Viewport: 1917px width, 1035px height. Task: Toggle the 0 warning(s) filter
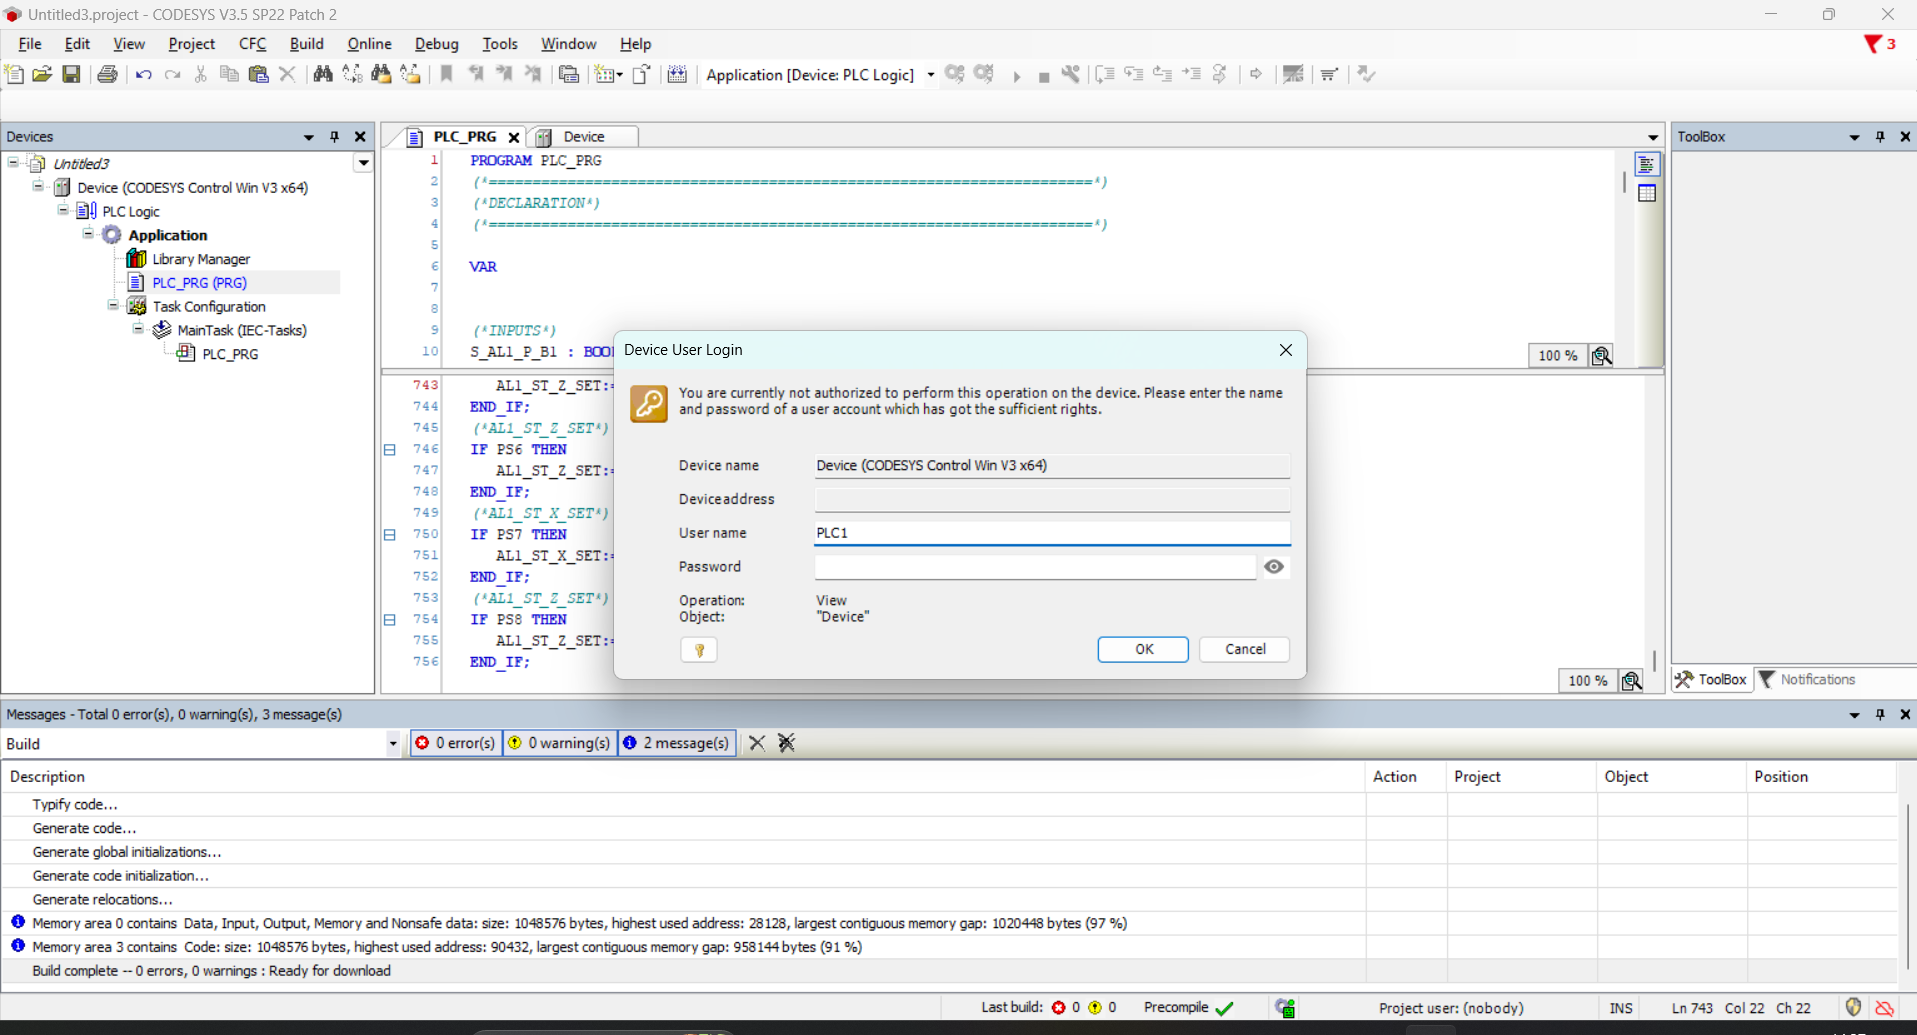pyautogui.click(x=560, y=743)
